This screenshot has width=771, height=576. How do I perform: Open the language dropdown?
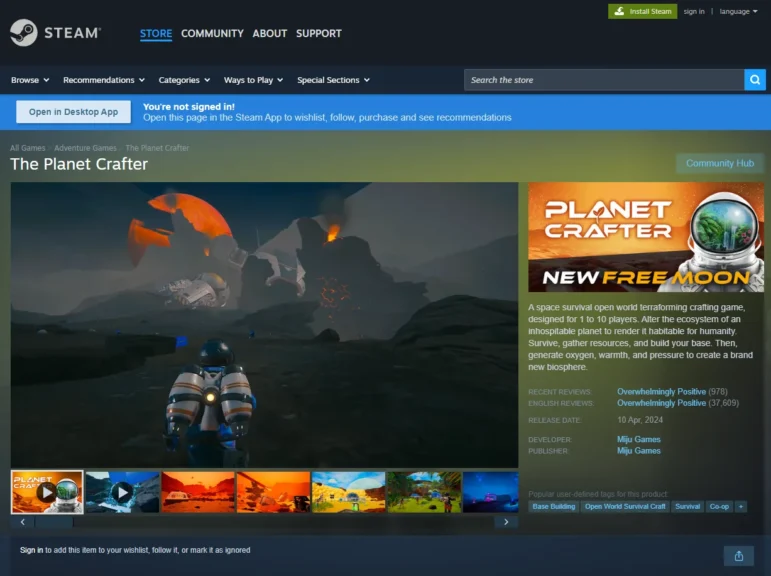pos(738,11)
